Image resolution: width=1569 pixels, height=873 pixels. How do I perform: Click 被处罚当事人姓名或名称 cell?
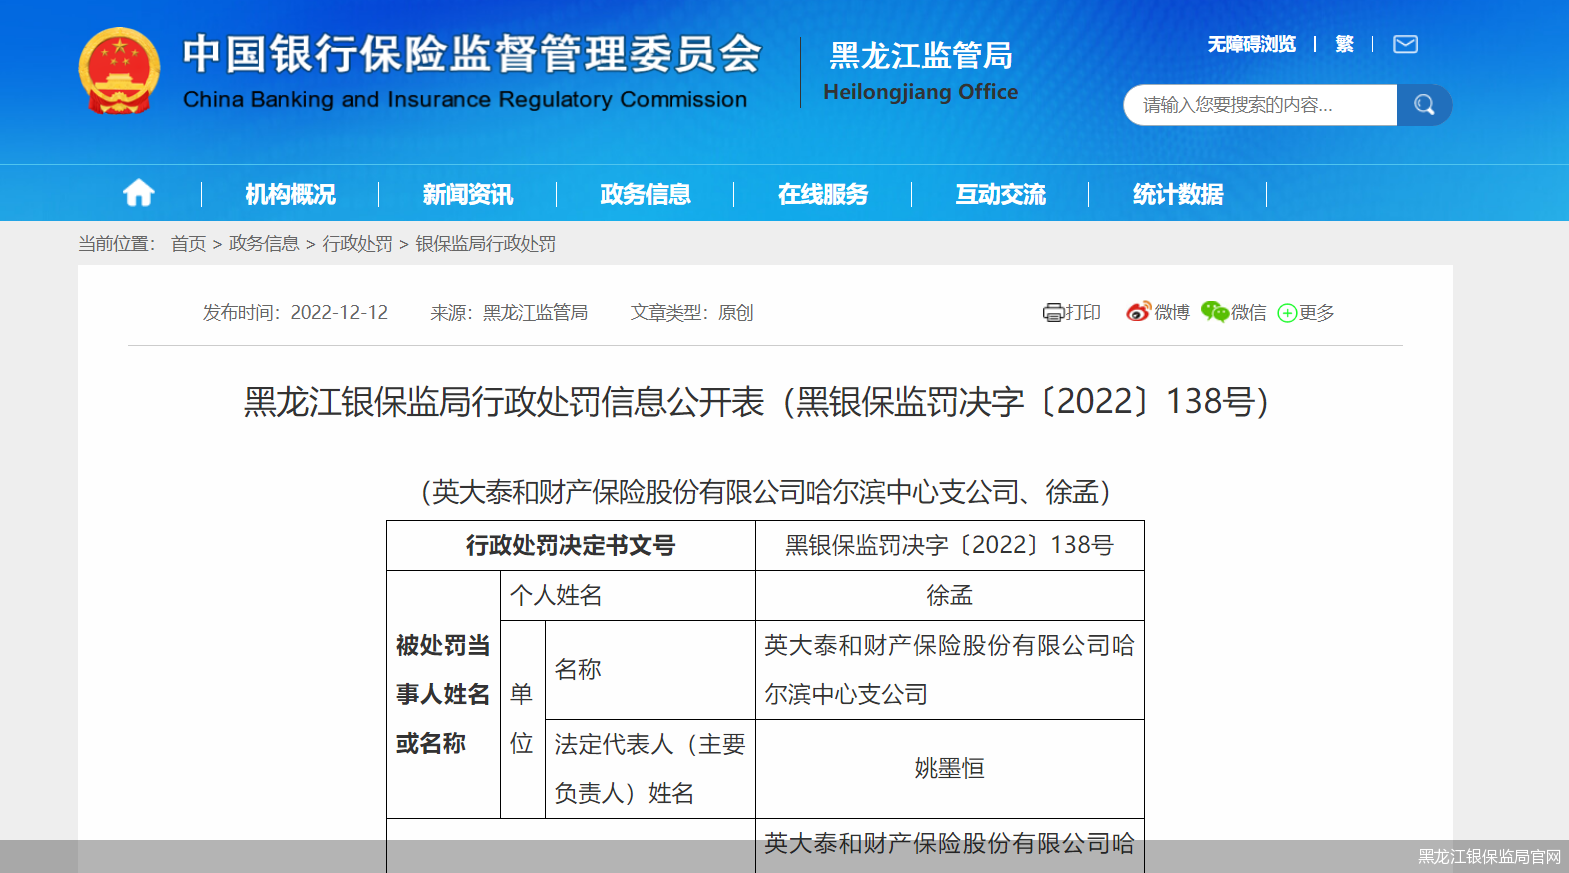(x=443, y=695)
